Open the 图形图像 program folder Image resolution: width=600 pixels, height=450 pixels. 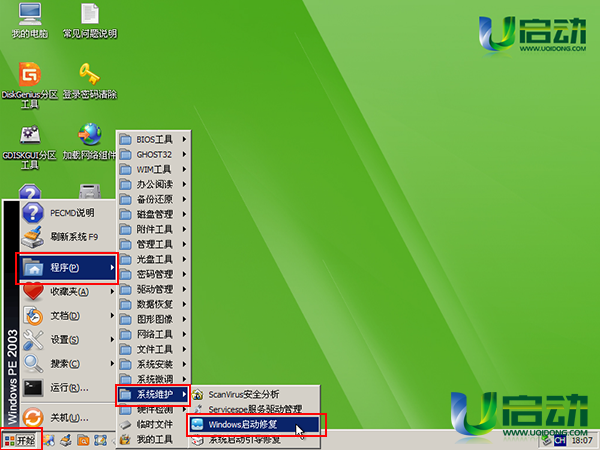[154, 319]
